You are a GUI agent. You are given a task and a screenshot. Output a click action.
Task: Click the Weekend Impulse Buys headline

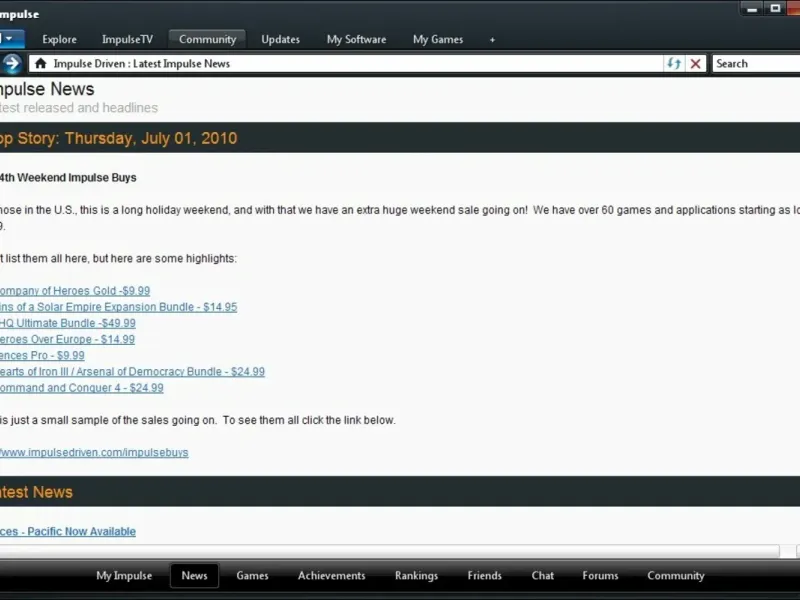68,178
